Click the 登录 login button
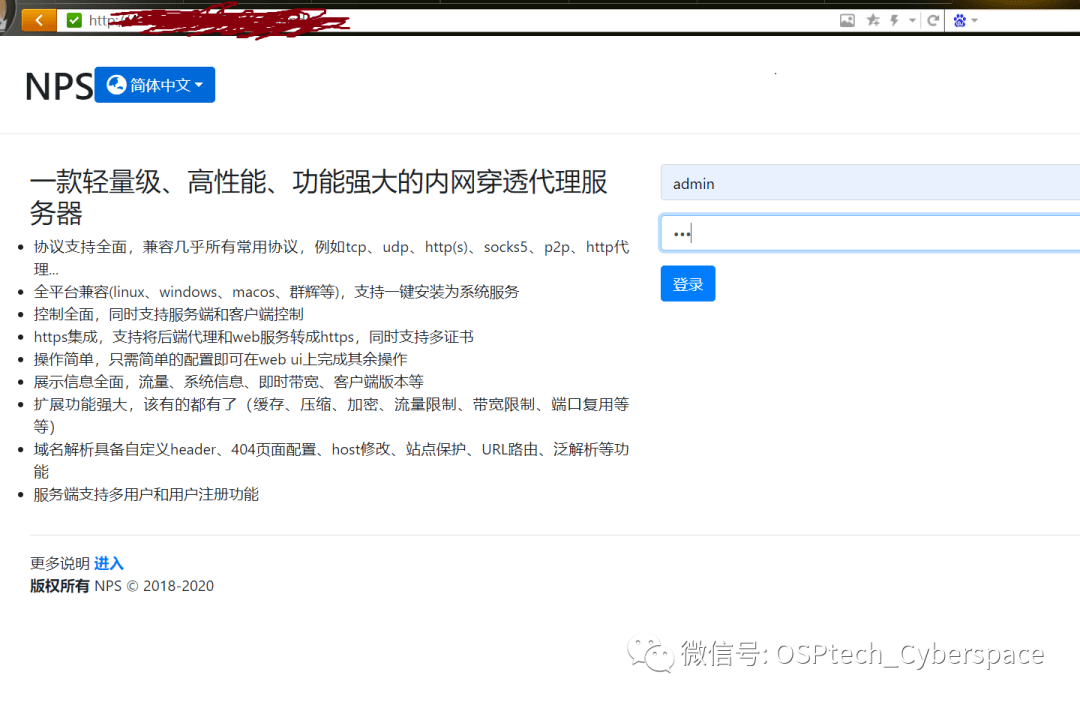The height and width of the screenshot is (705, 1080). click(x=687, y=284)
